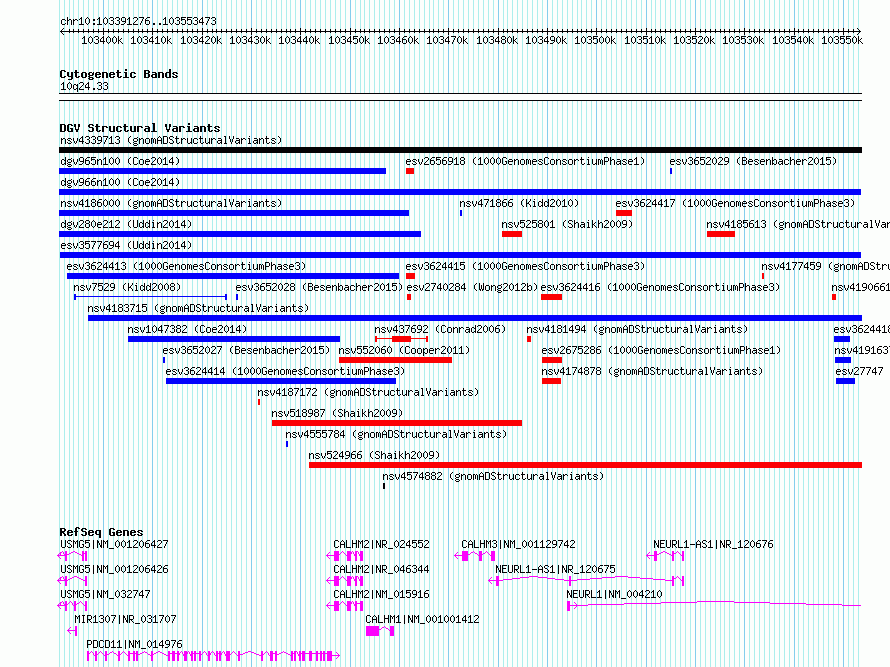
Task: Click the nsv4183715 gnomAD variant label
Action: (x=198, y=308)
